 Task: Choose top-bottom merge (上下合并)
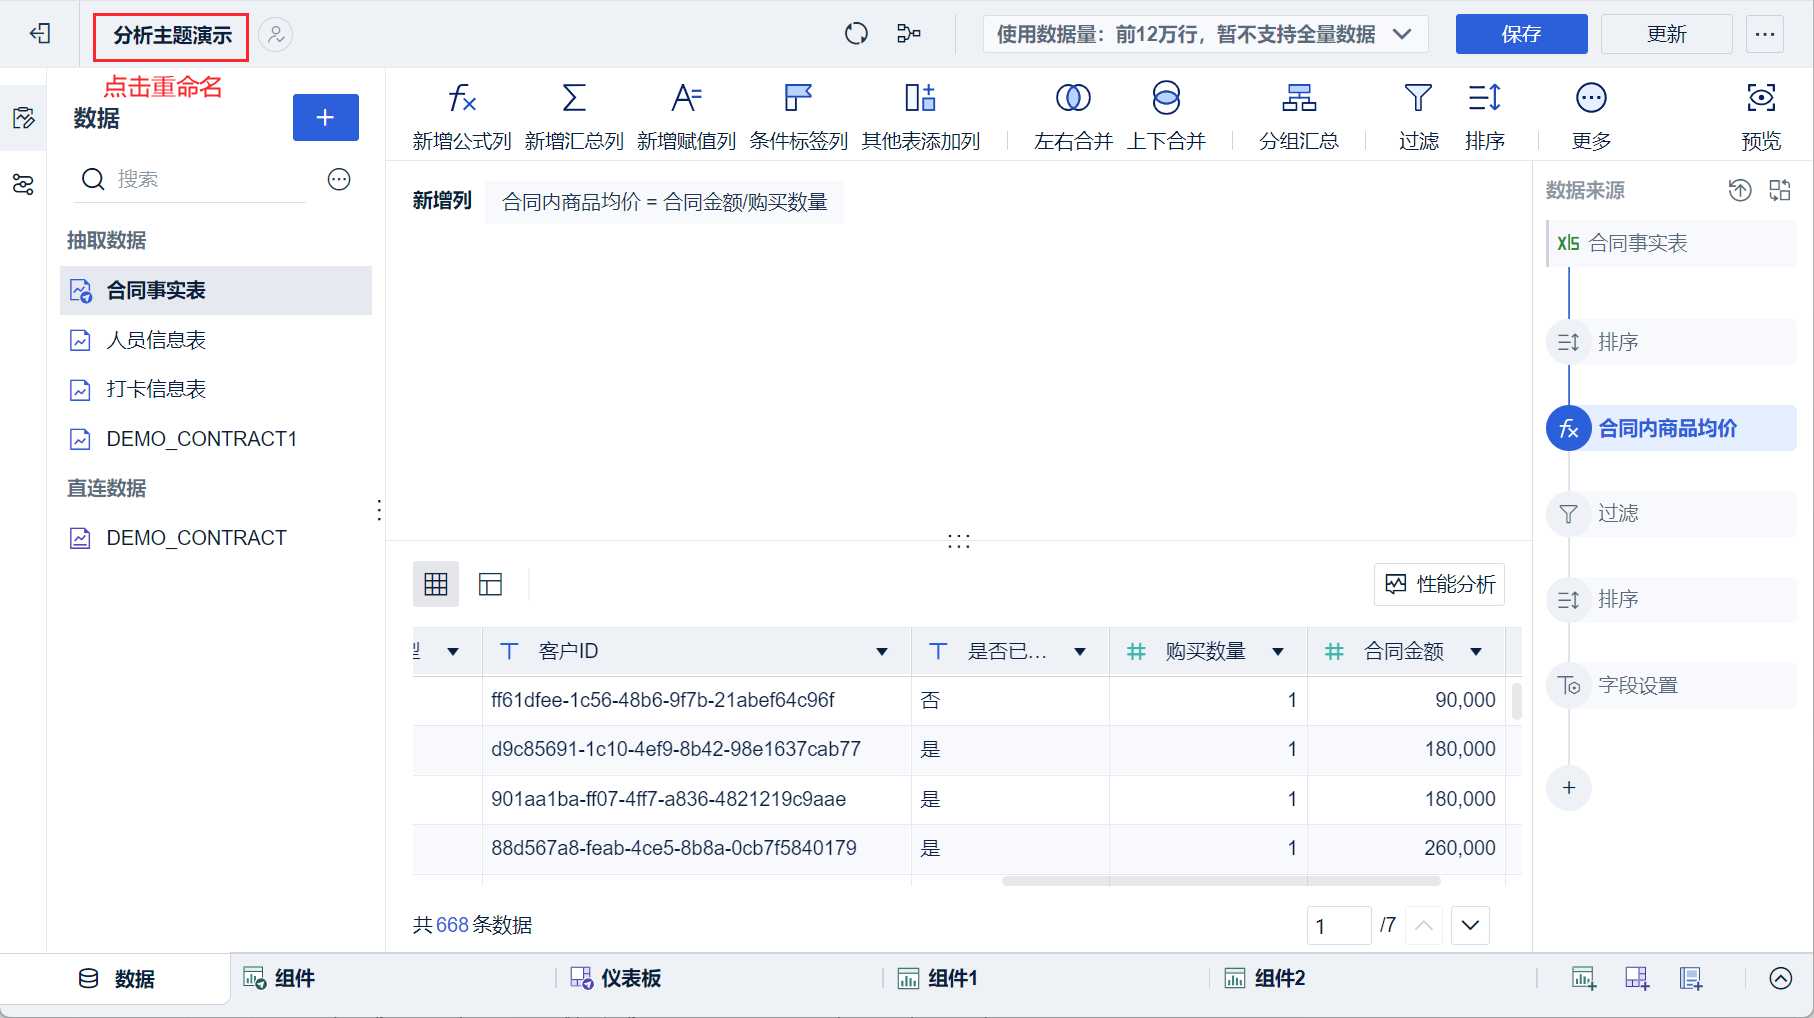pyautogui.click(x=1166, y=117)
